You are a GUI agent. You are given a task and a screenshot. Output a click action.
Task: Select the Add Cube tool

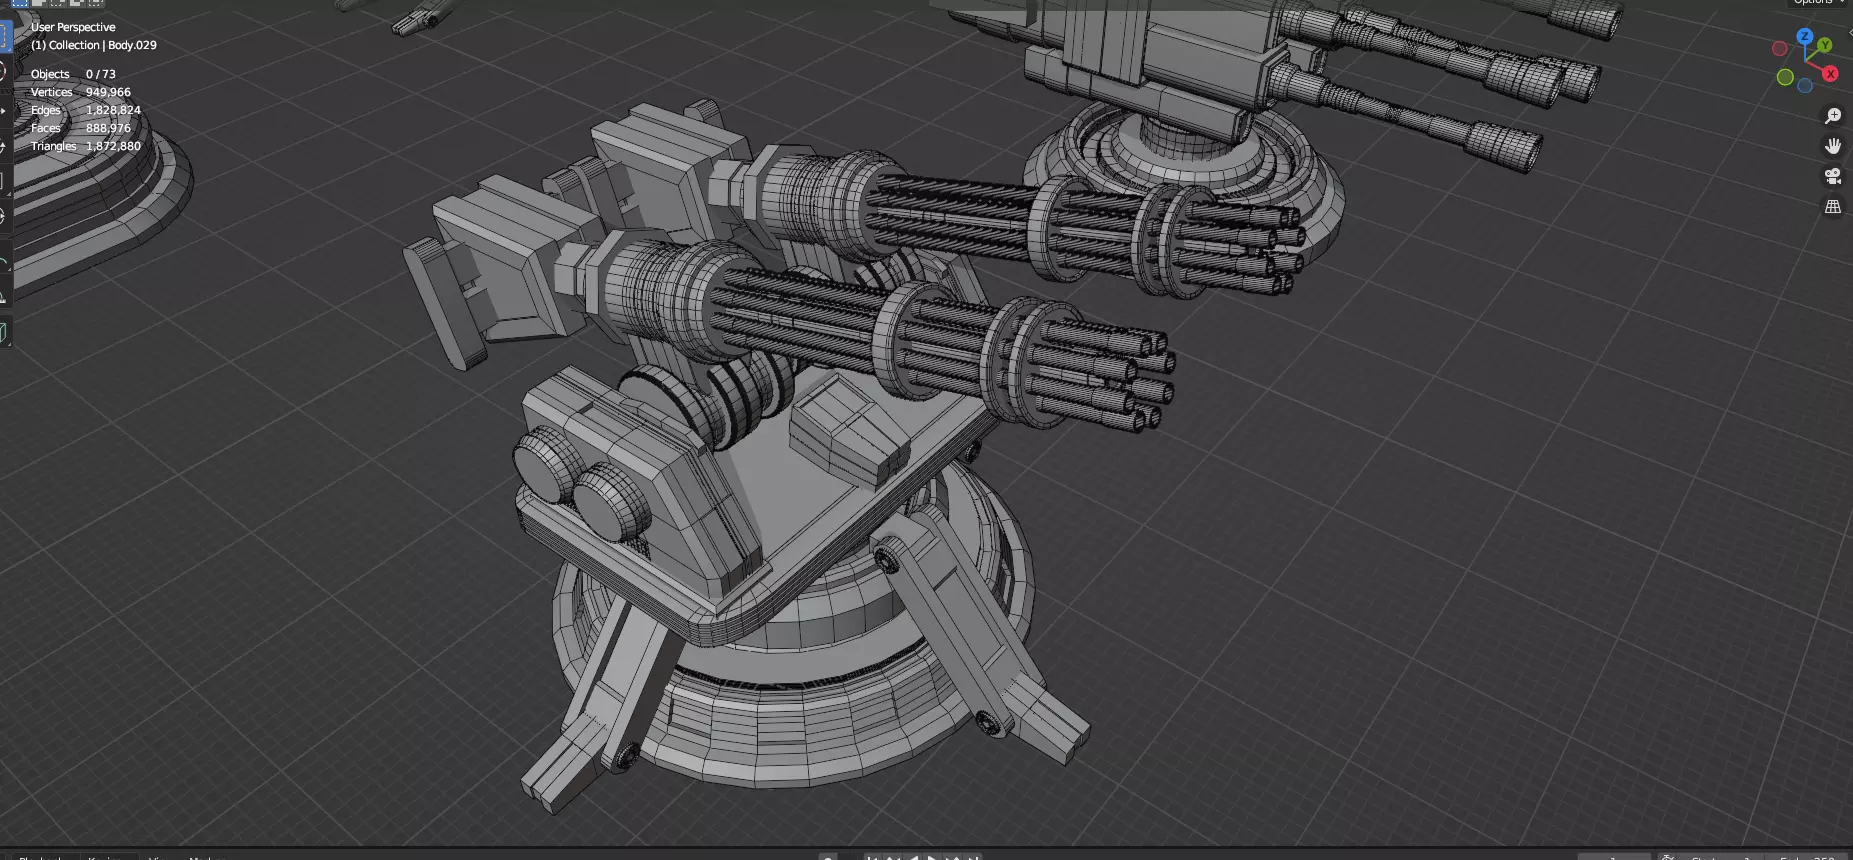[x=4, y=333]
